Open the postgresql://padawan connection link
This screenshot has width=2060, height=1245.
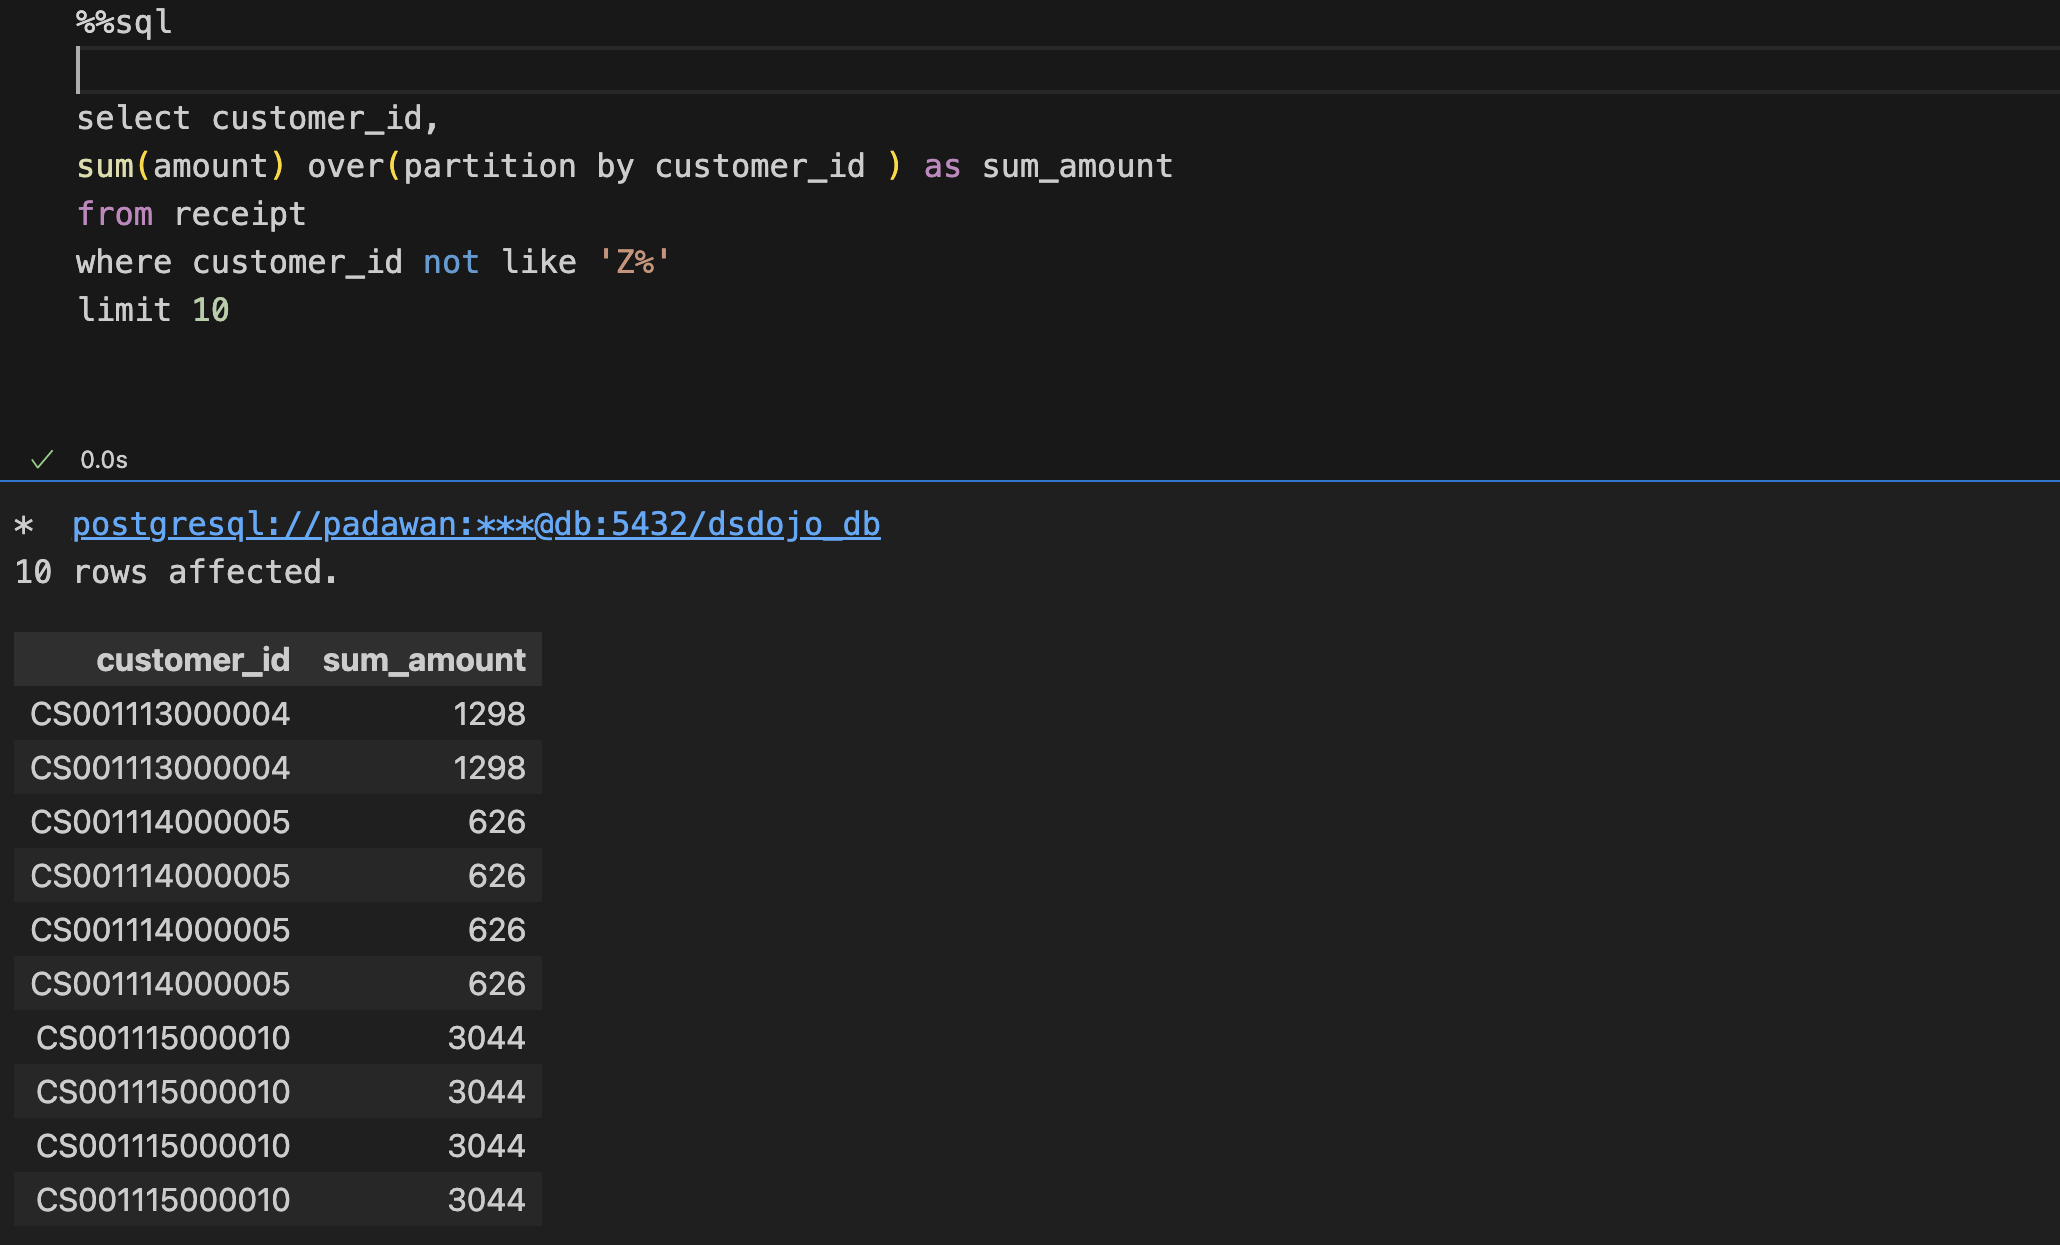coord(476,524)
